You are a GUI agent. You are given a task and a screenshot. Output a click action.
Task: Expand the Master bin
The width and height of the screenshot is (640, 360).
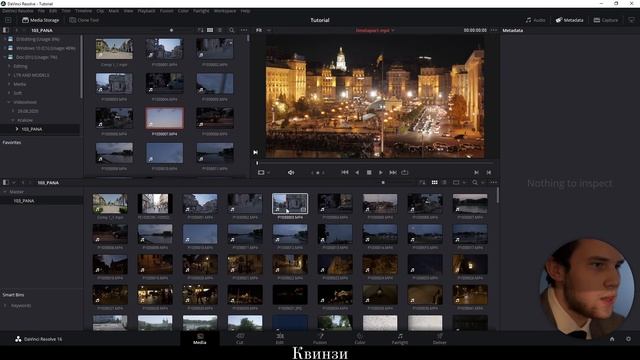coord(5,192)
